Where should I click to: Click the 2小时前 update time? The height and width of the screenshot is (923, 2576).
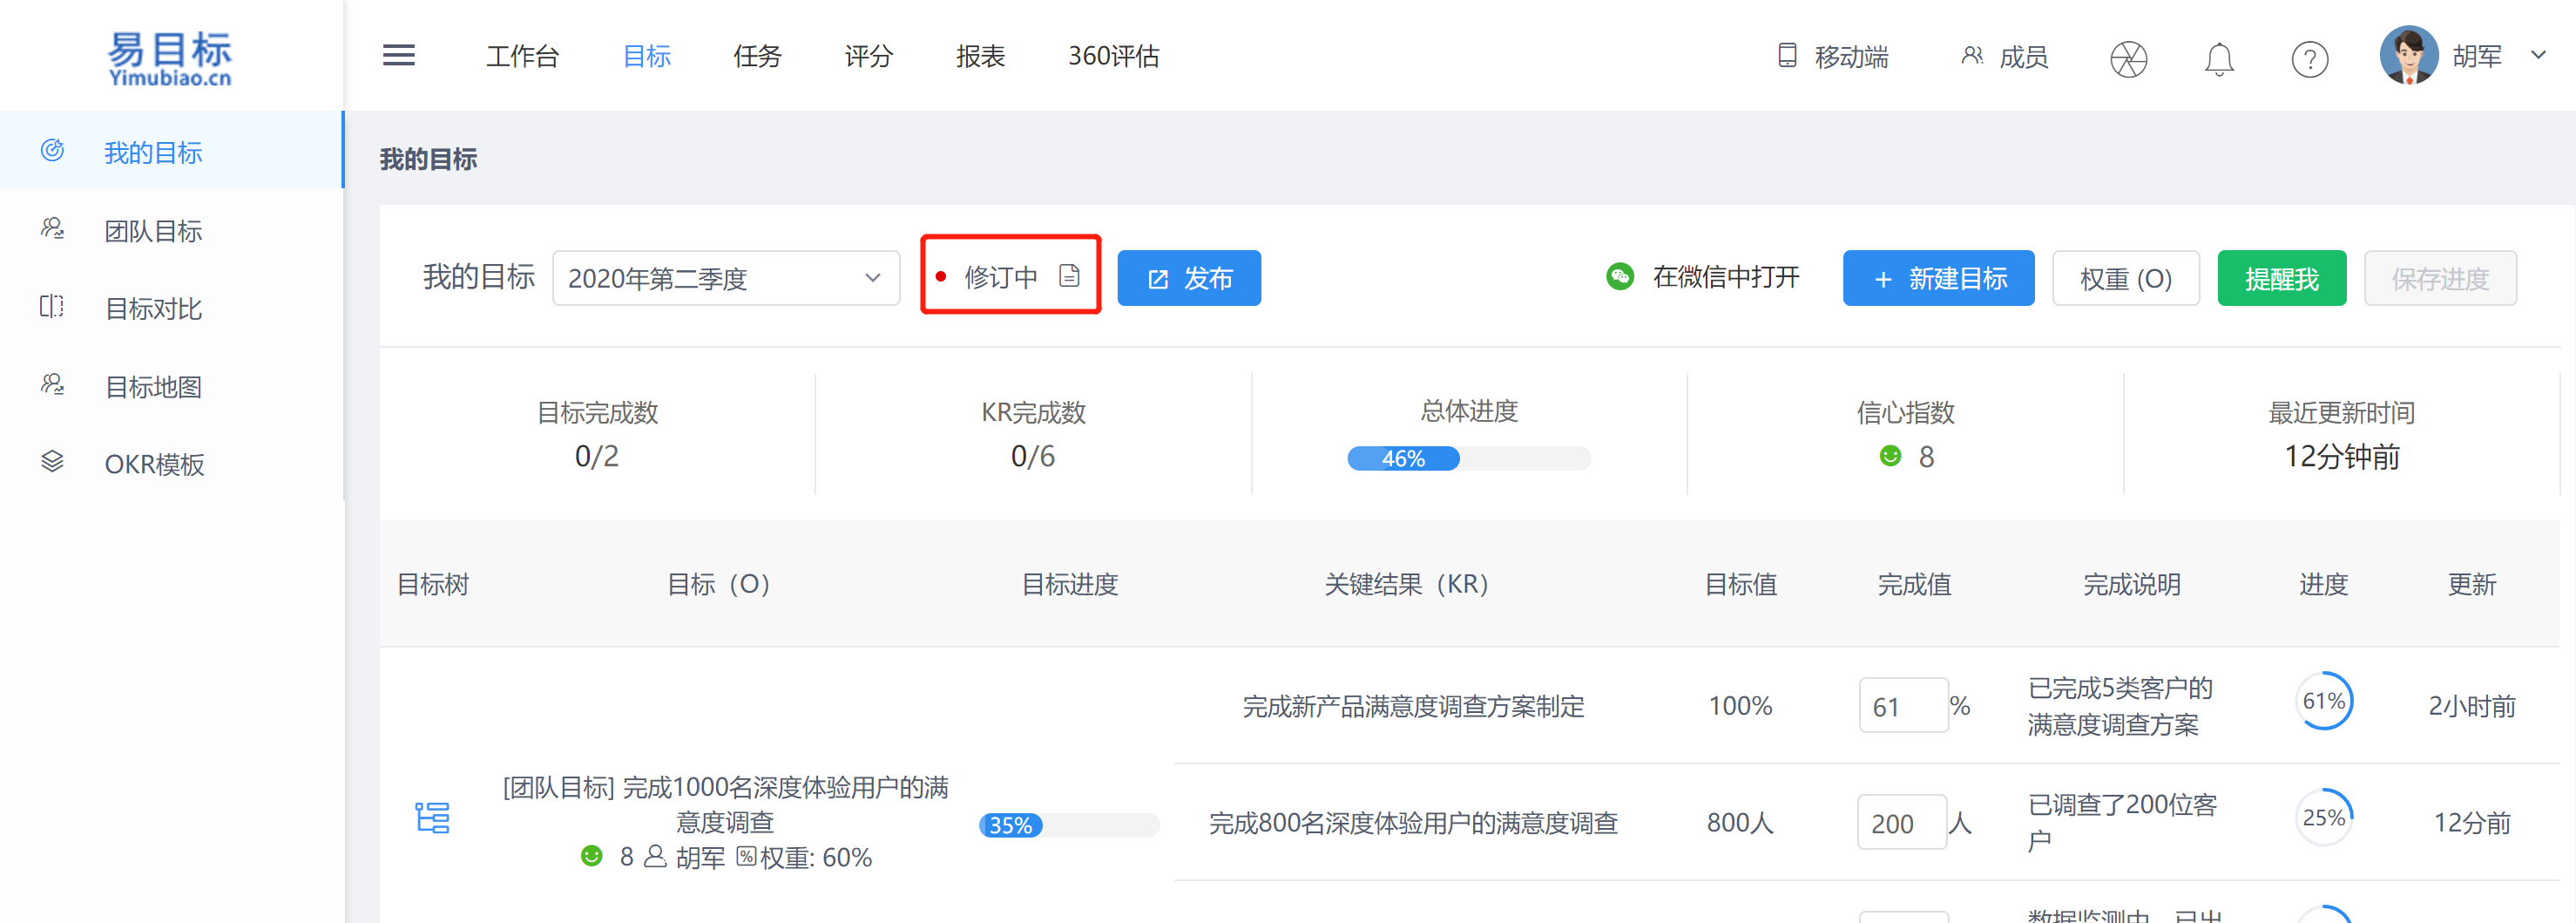(2471, 706)
